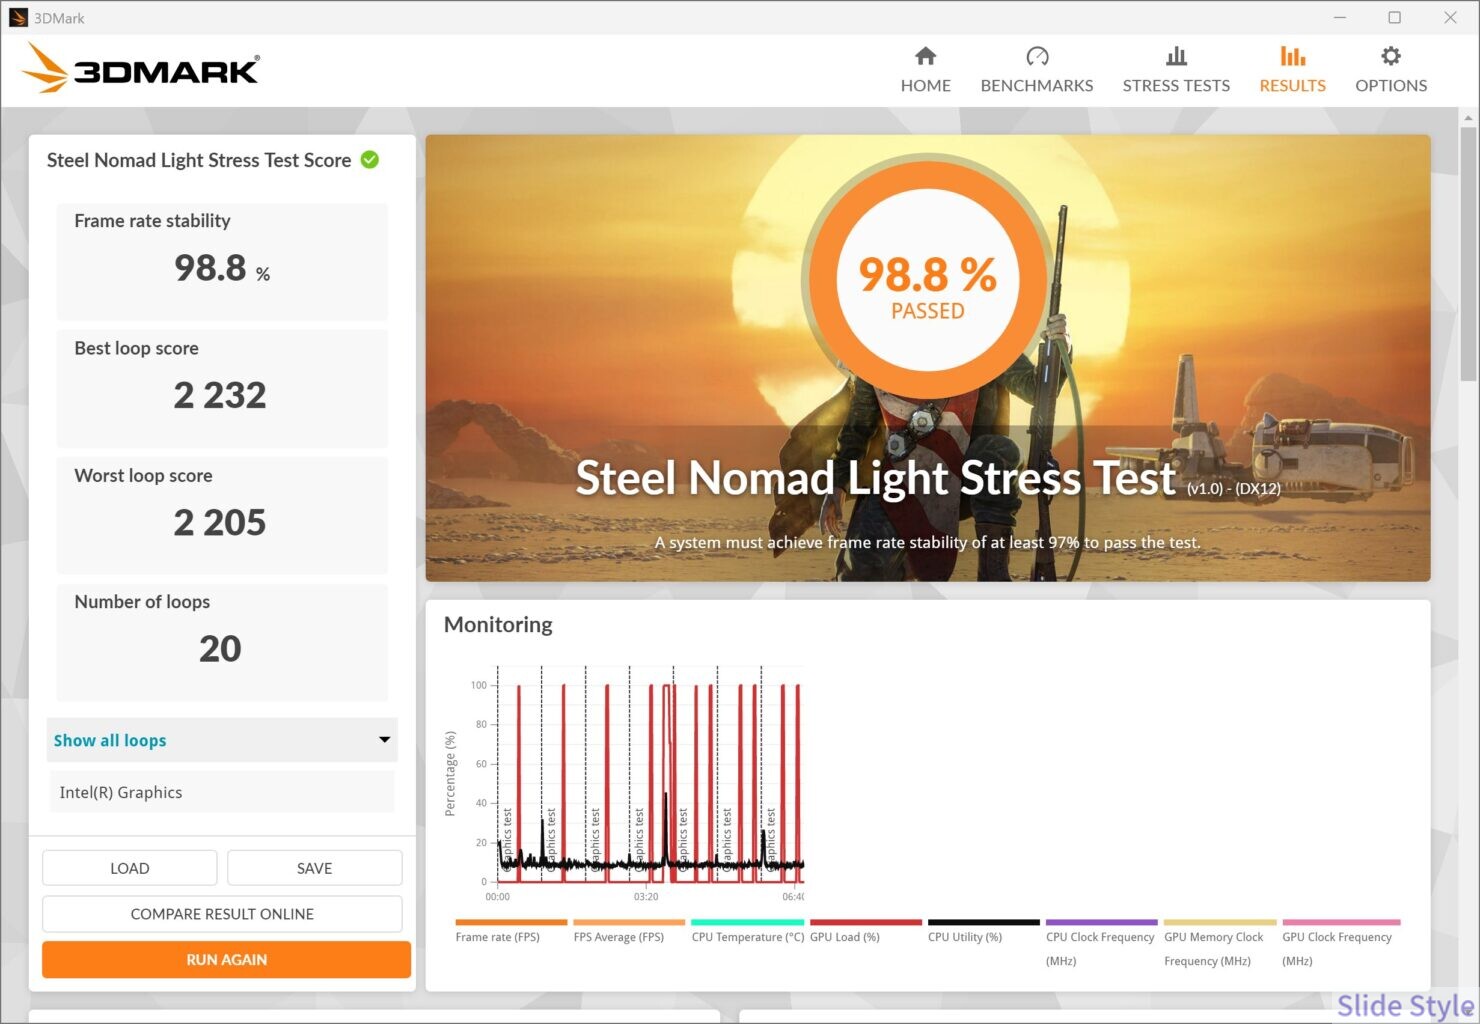
Task: Click the LOAD button
Action: 130,868
